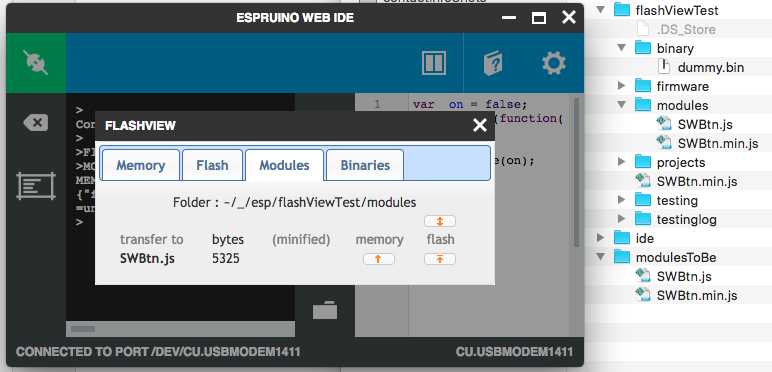Screen dimensions: 772x372
Task: Toggle the split-pane layout icon
Action: [x=434, y=63]
